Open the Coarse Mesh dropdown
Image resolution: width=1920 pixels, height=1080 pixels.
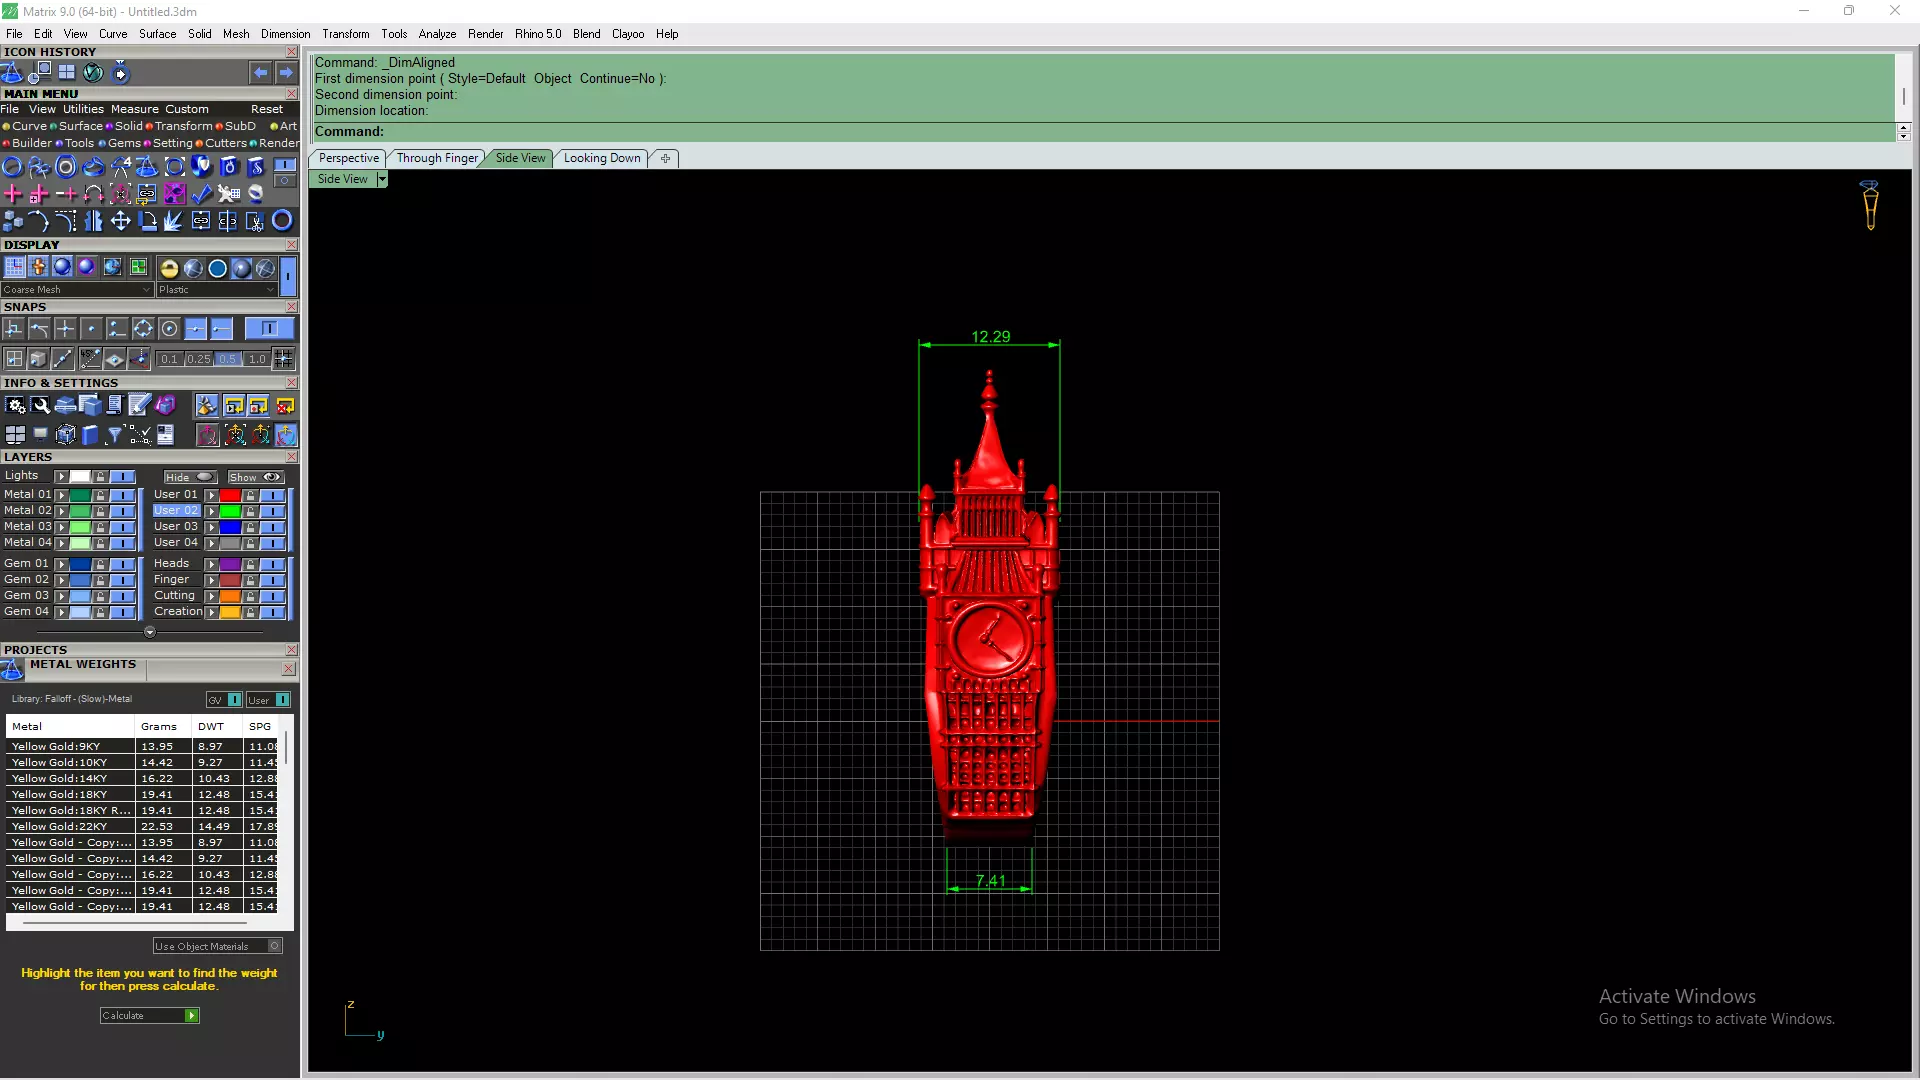[77, 290]
